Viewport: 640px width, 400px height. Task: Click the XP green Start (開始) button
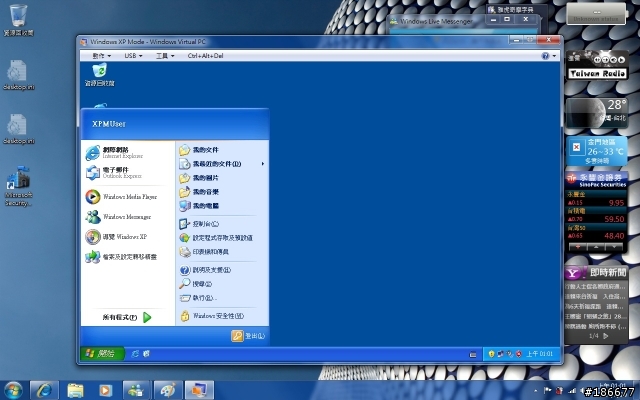pos(102,353)
